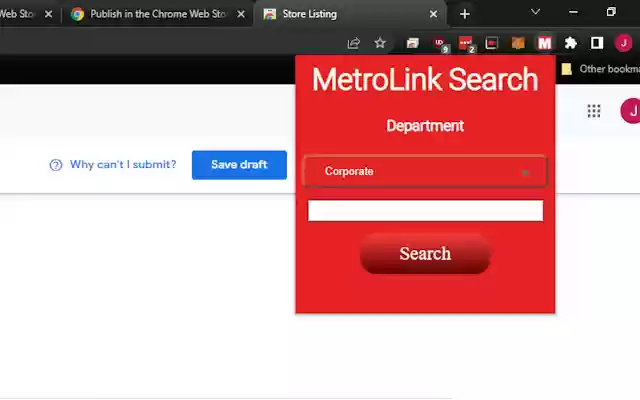
Task: Click the share page icon in address bar
Action: (353, 43)
